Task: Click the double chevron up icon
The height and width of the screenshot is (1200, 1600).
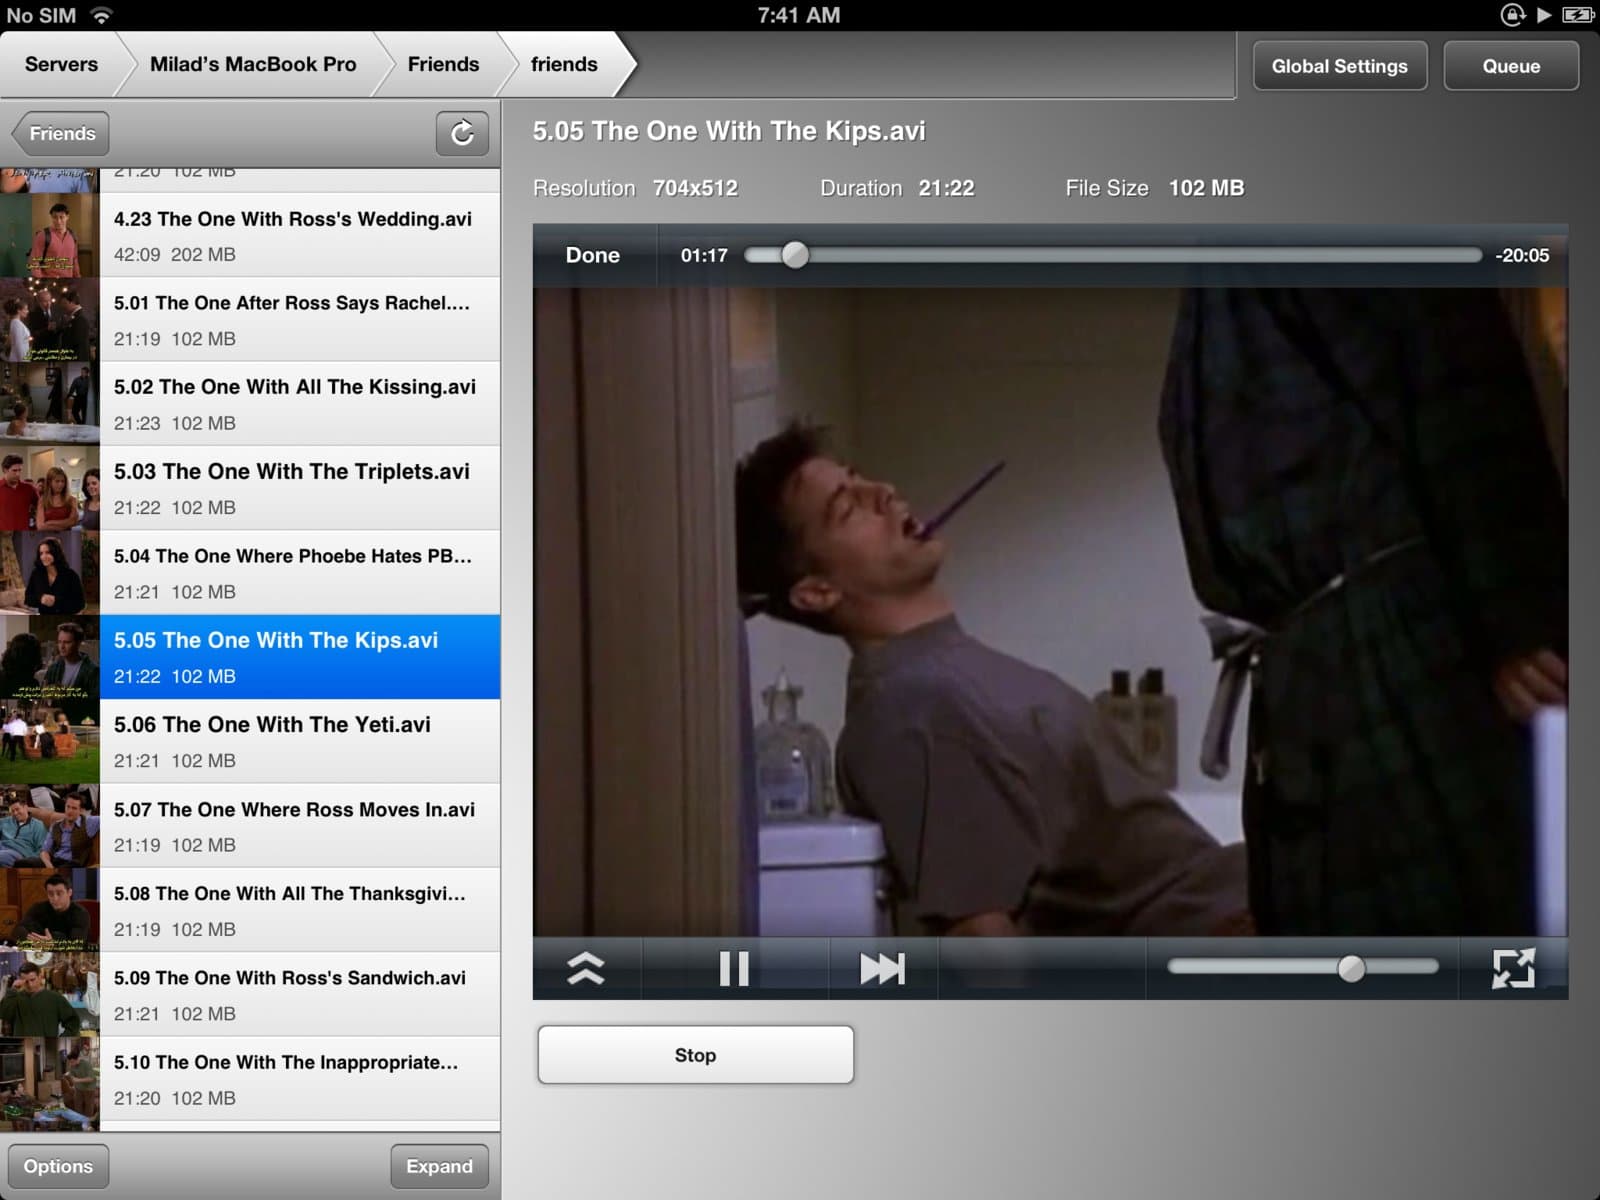Action: (586, 968)
